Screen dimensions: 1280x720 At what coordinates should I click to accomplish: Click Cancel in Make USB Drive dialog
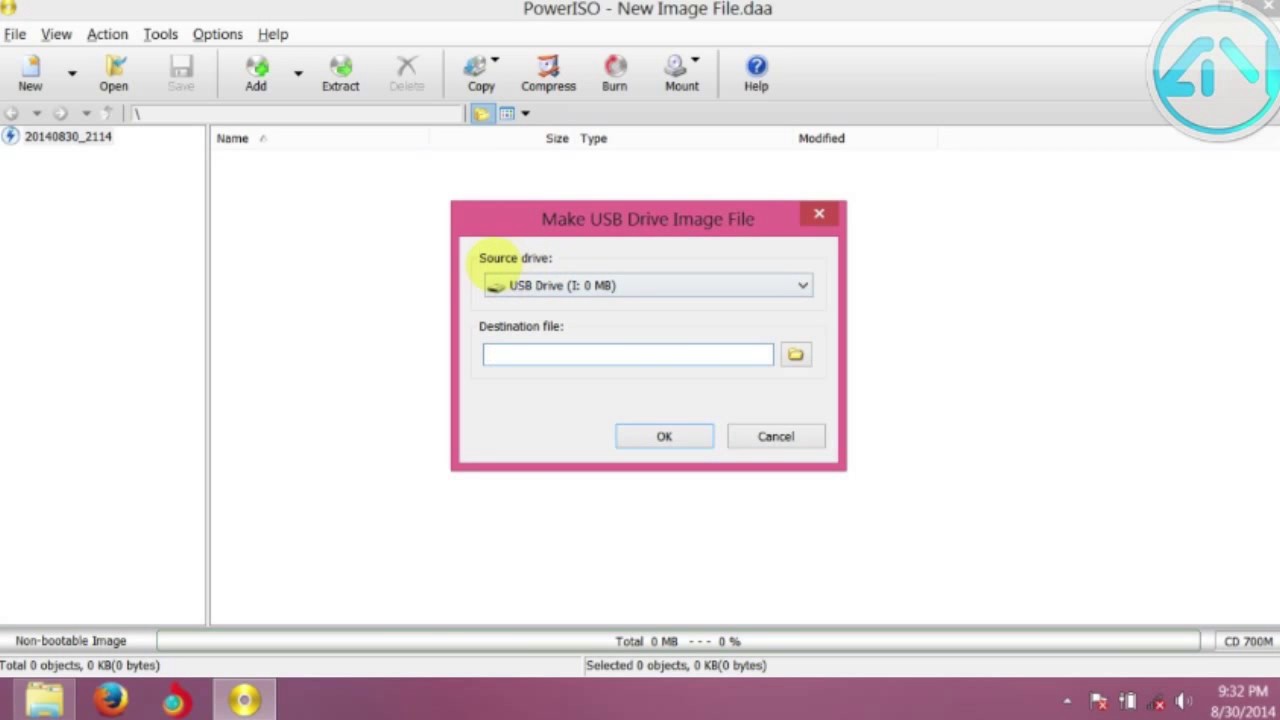tap(776, 436)
